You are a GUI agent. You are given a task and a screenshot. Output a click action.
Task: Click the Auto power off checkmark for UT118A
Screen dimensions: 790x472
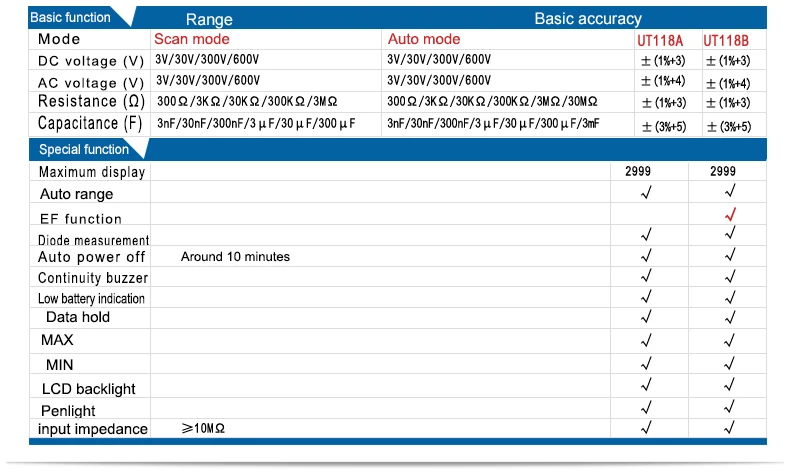646,255
